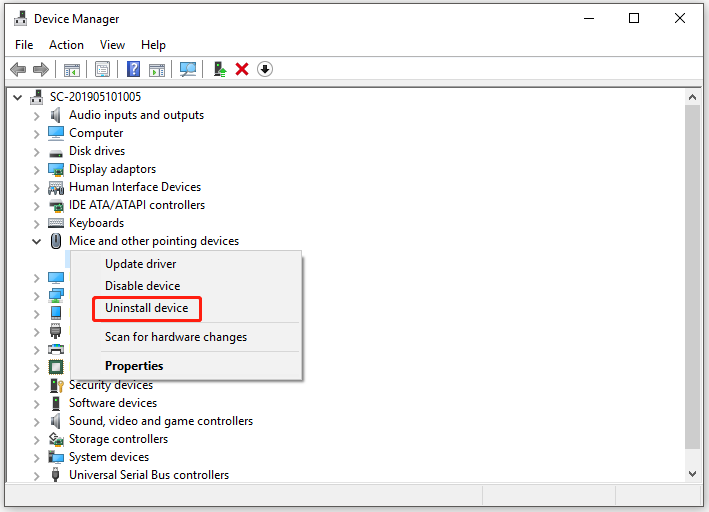Image resolution: width=709 pixels, height=512 pixels.
Task: Click the black down-arrow toolbar icon
Action: pos(265,69)
